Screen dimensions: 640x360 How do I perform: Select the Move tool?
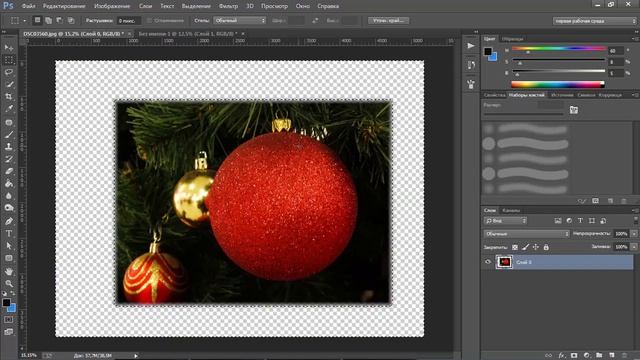pyautogui.click(x=9, y=48)
